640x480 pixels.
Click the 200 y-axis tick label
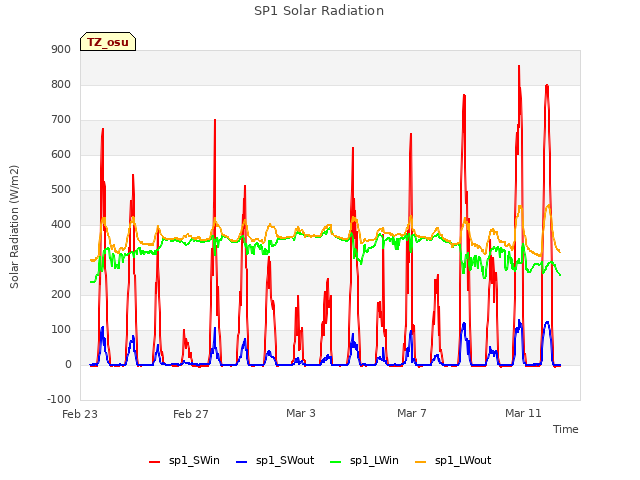coord(61,295)
